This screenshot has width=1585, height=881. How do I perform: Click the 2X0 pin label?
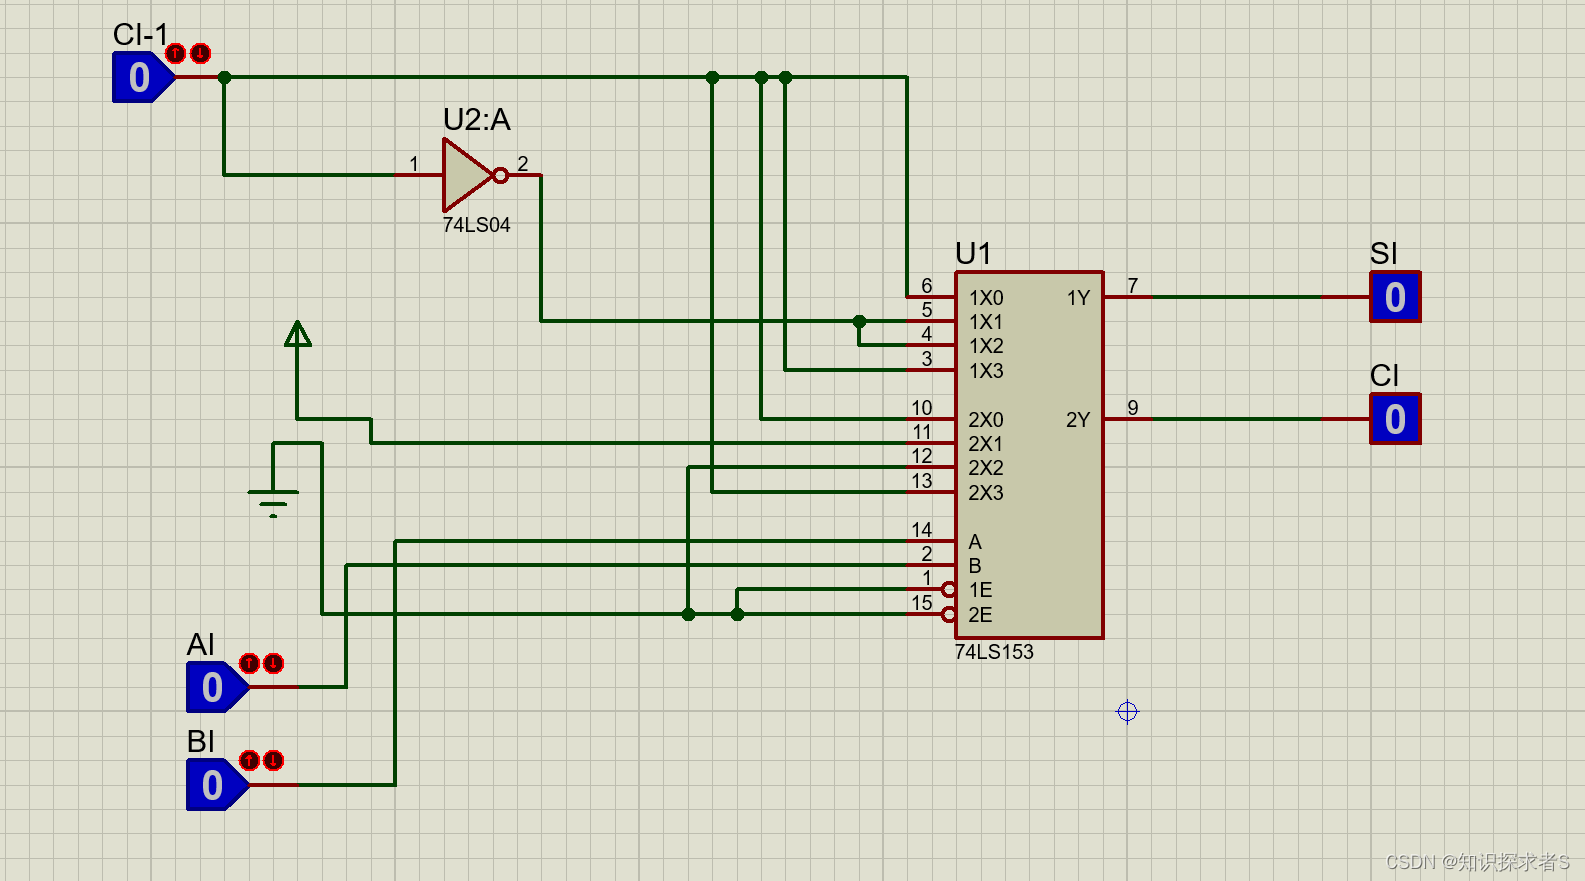986,420
